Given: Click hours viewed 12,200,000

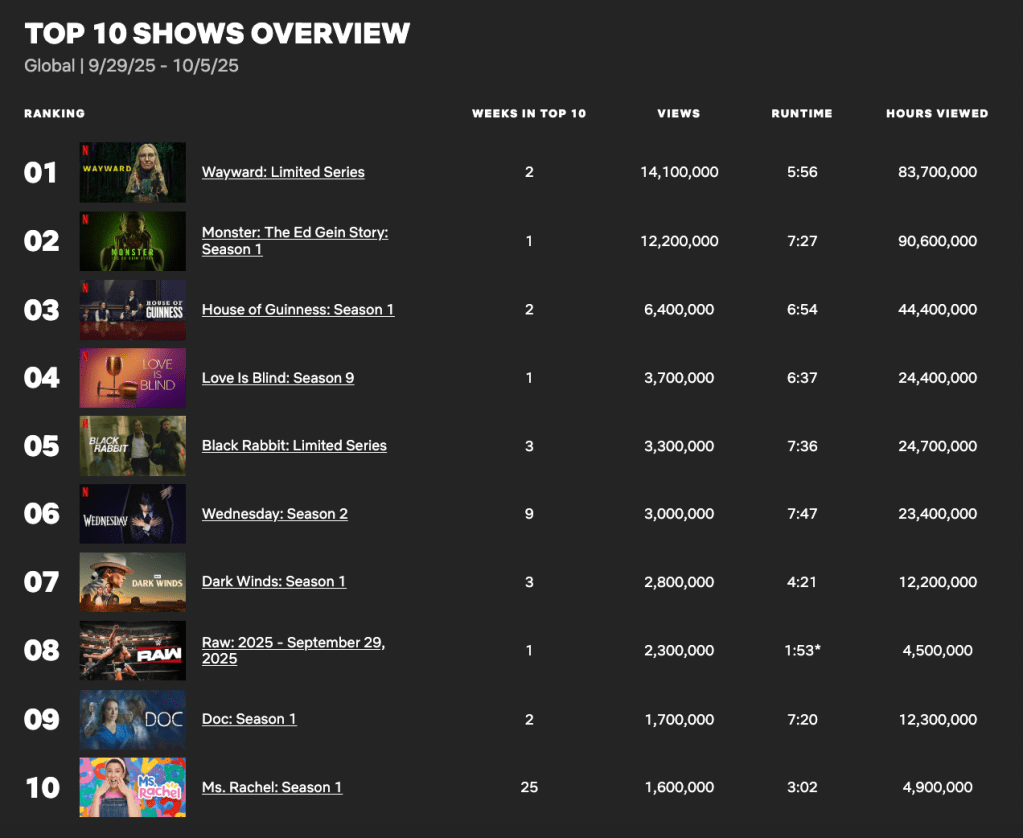Looking at the screenshot, I should click(938, 582).
